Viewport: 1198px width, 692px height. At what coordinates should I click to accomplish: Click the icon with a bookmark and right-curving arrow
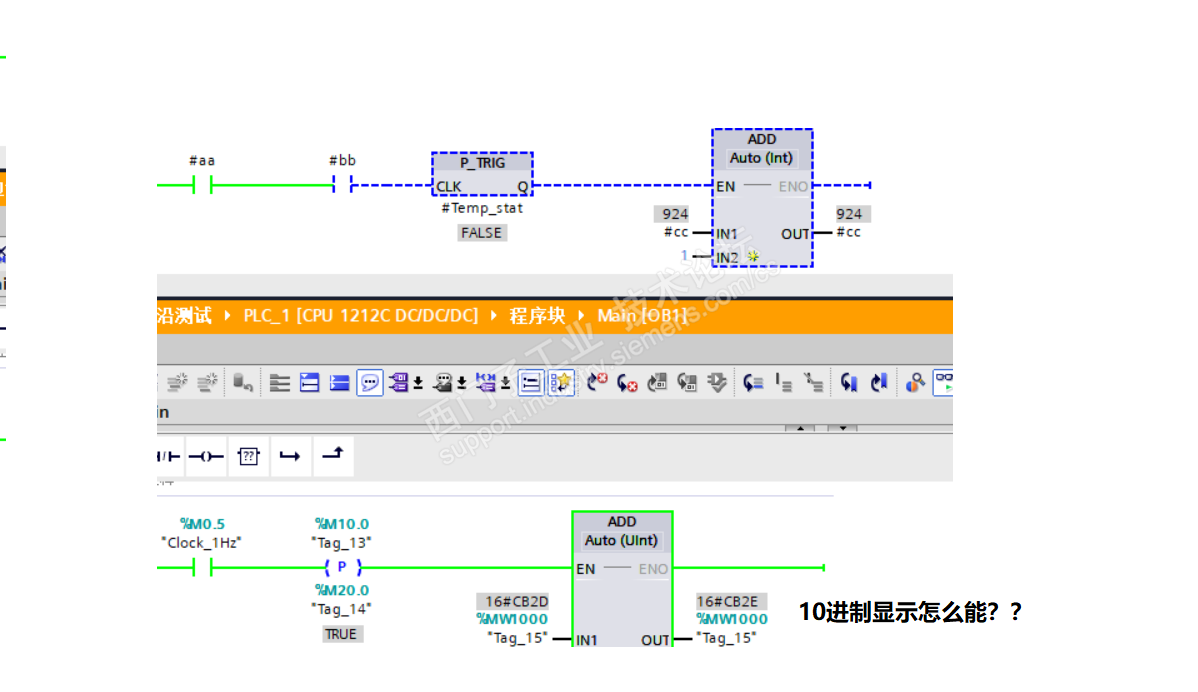click(x=879, y=383)
